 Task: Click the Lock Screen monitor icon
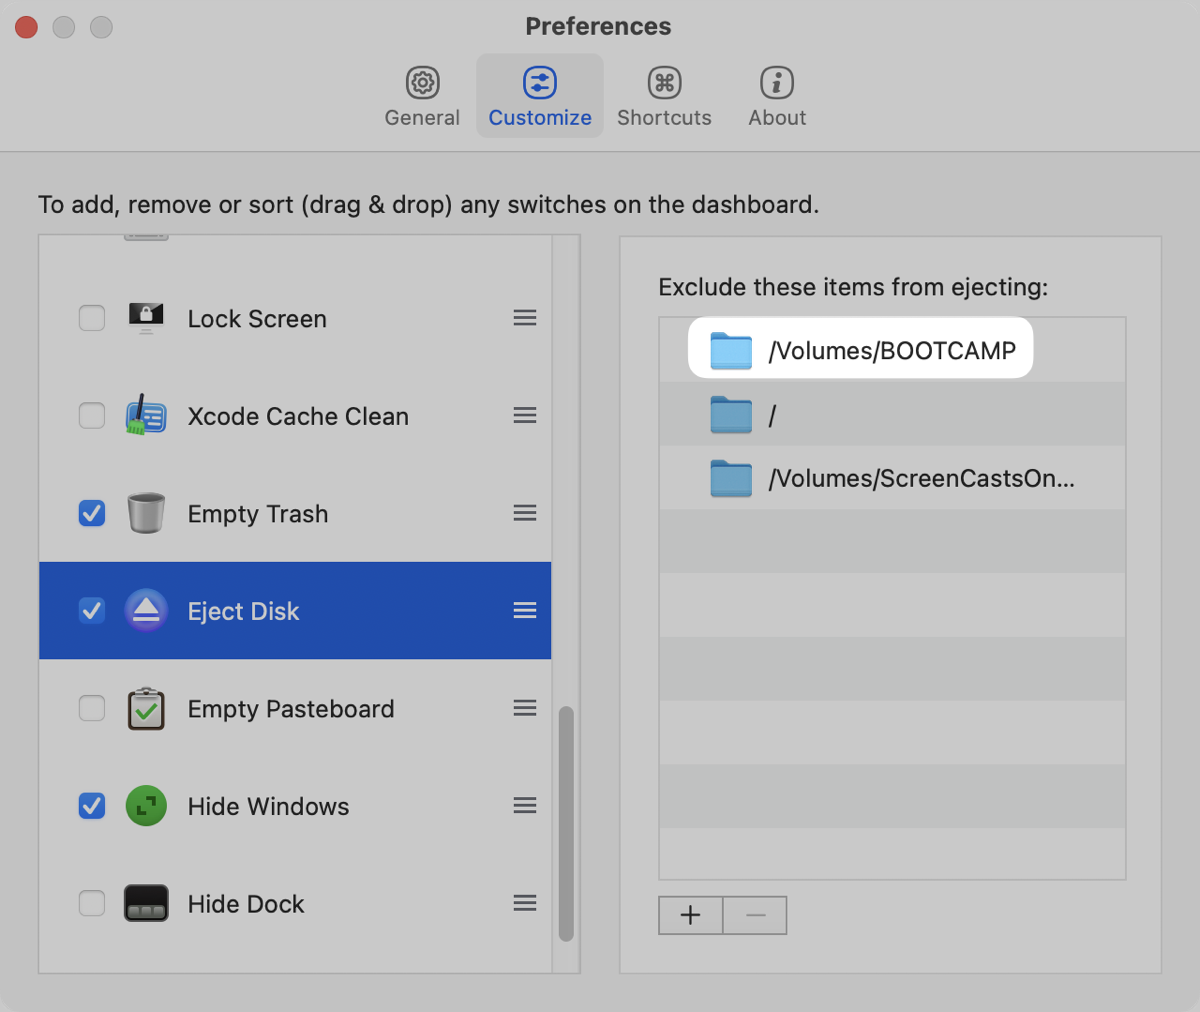point(146,318)
